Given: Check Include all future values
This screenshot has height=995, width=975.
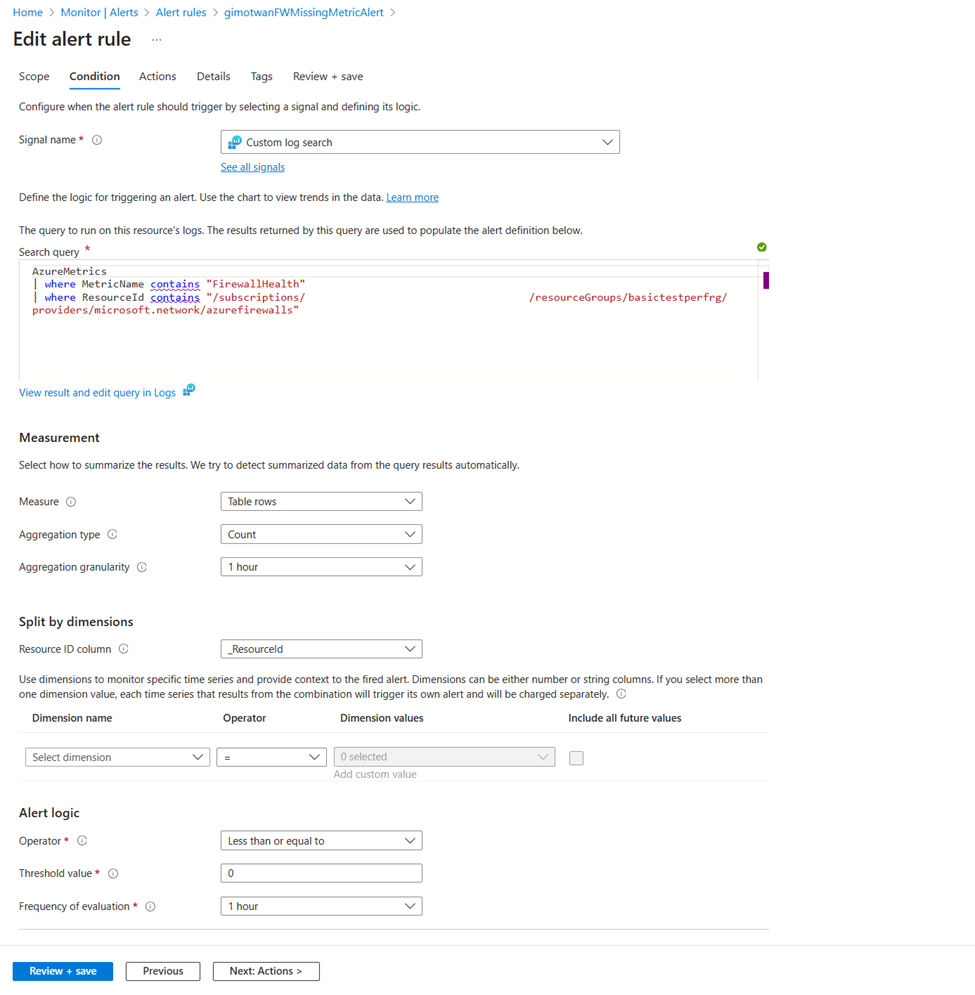Looking at the screenshot, I should pos(576,757).
